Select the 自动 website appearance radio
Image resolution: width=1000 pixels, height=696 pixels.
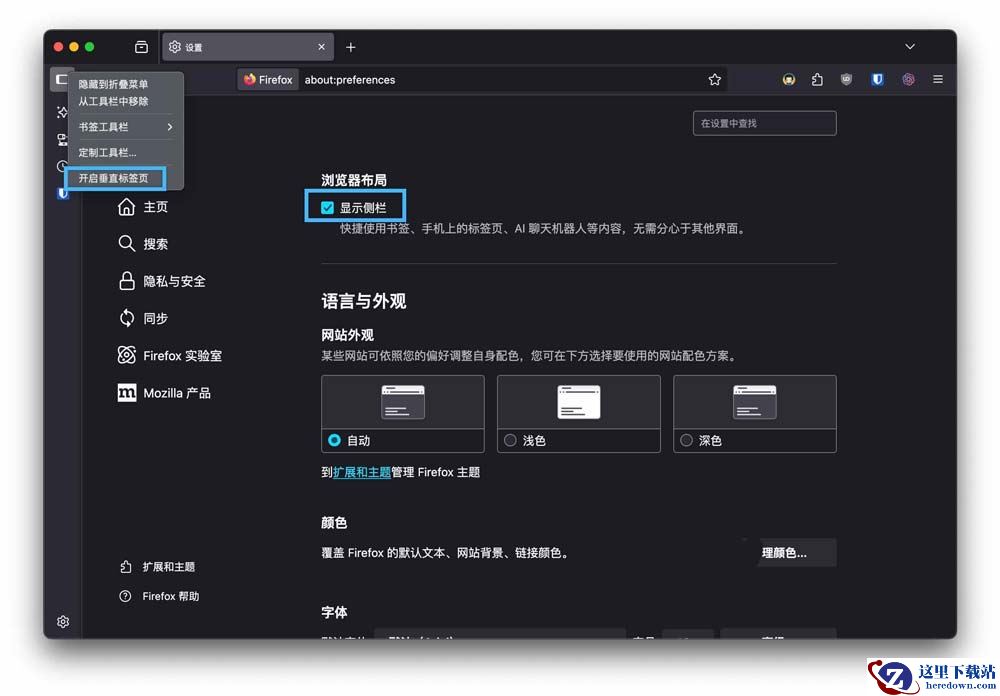(x=334, y=440)
